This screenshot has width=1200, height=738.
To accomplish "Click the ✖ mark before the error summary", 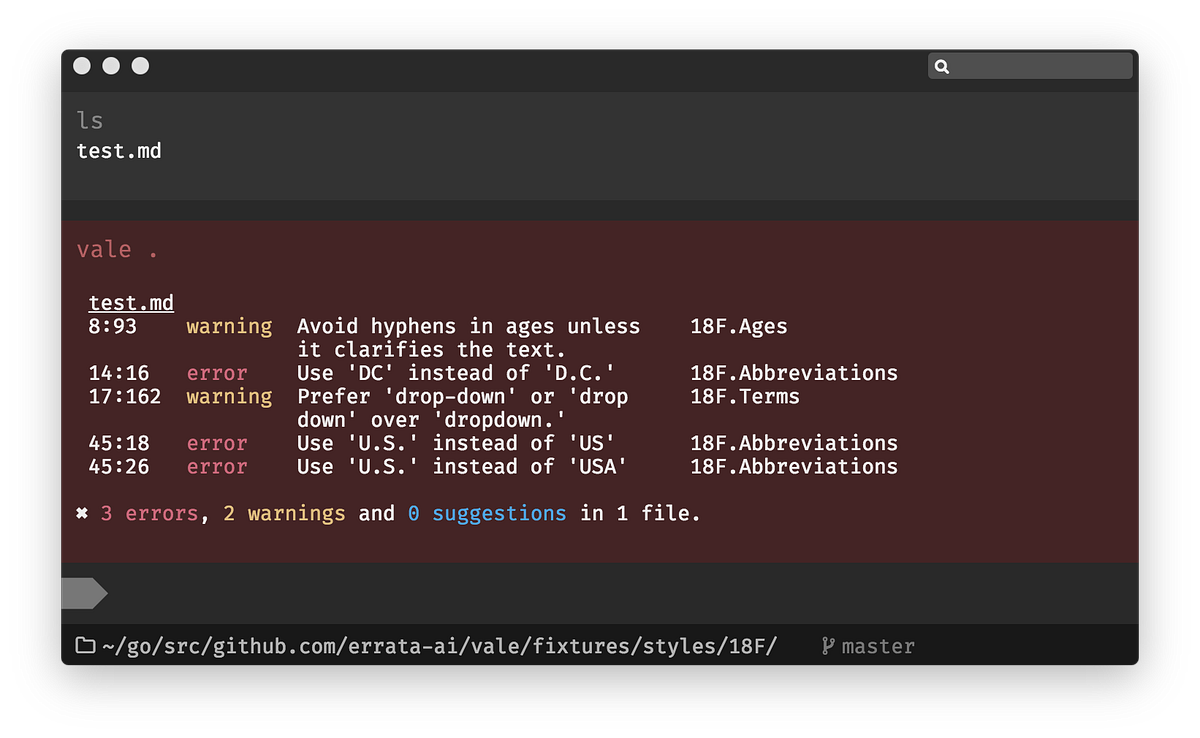I will coord(81,512).
